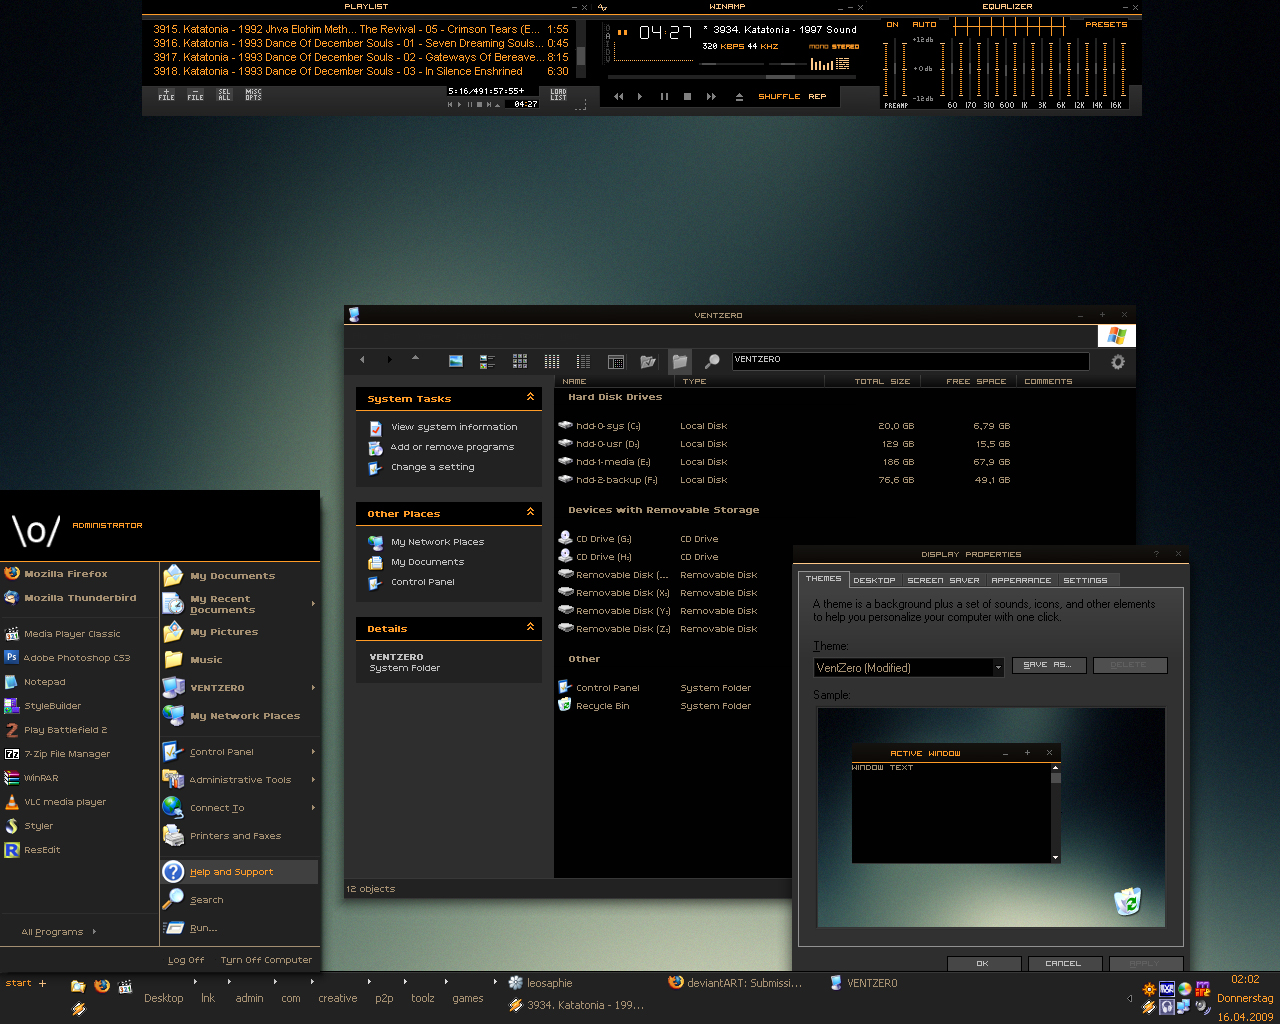Image resolution: width=1280 pixels, height=1024 pixels.
Task: Toggle Shuffle in Winamp
Action: [779, 97]
